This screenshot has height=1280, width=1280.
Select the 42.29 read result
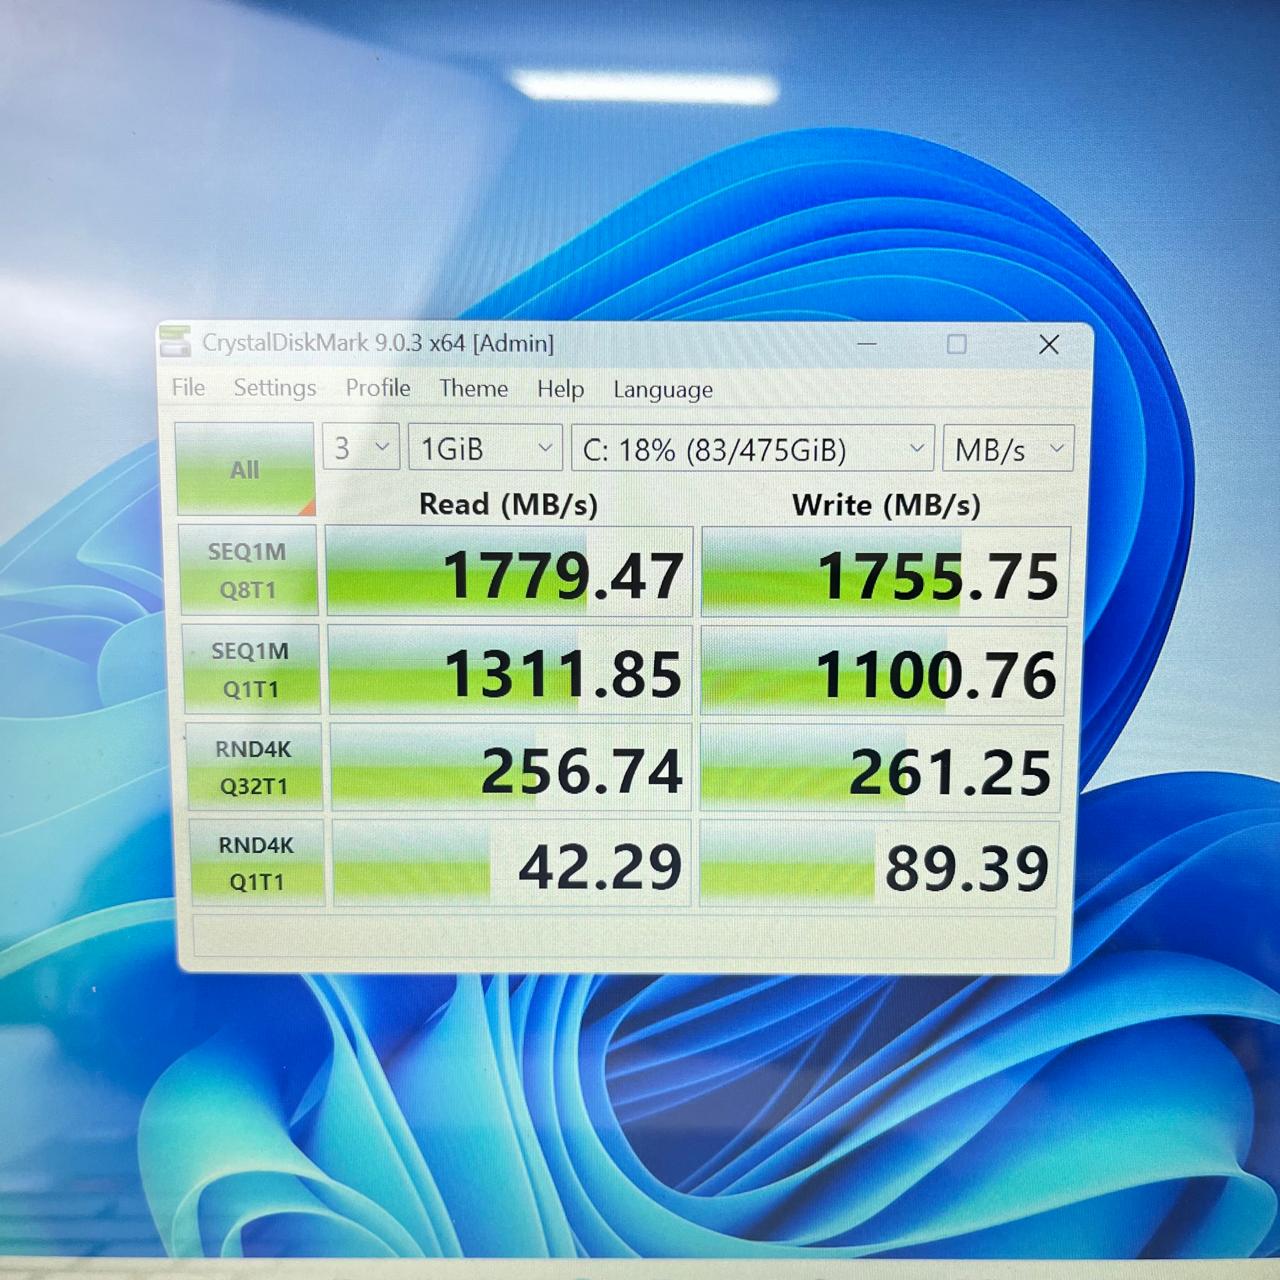(512, 864)
